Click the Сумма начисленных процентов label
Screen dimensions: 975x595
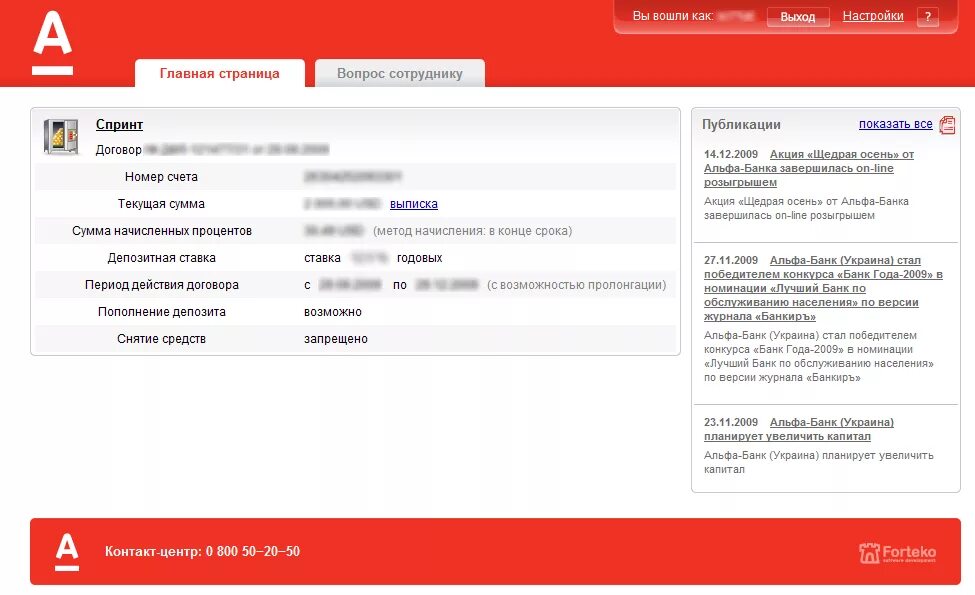[162, 231]
